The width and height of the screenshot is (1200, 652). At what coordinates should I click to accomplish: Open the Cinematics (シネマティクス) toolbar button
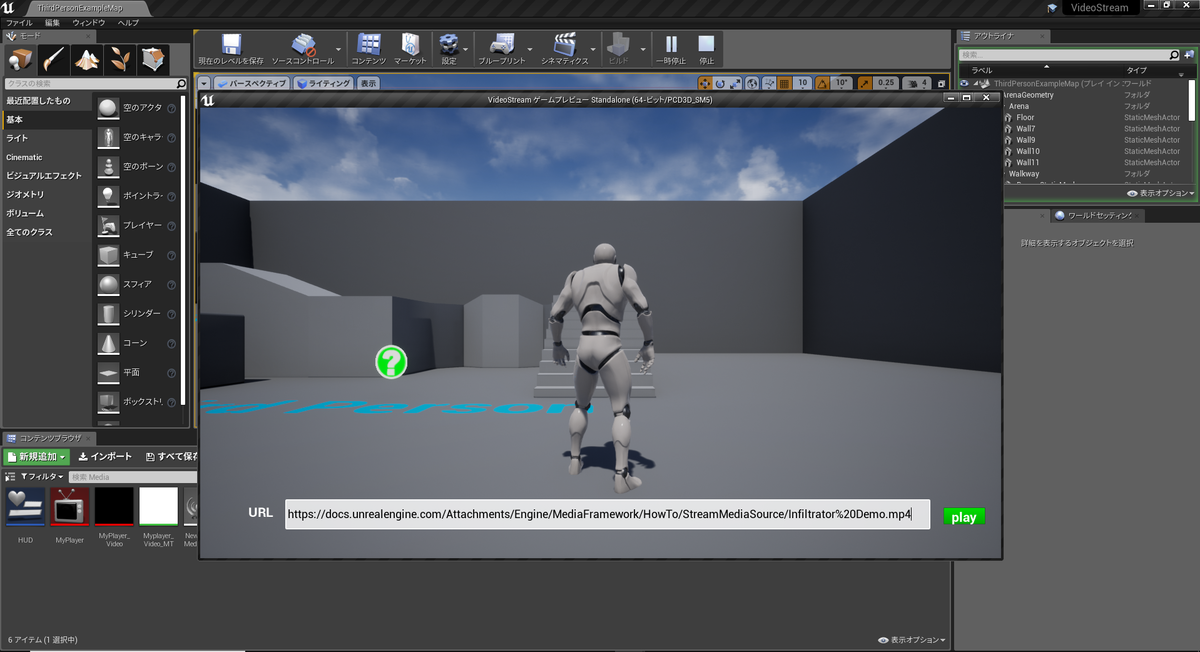(565, 49)
